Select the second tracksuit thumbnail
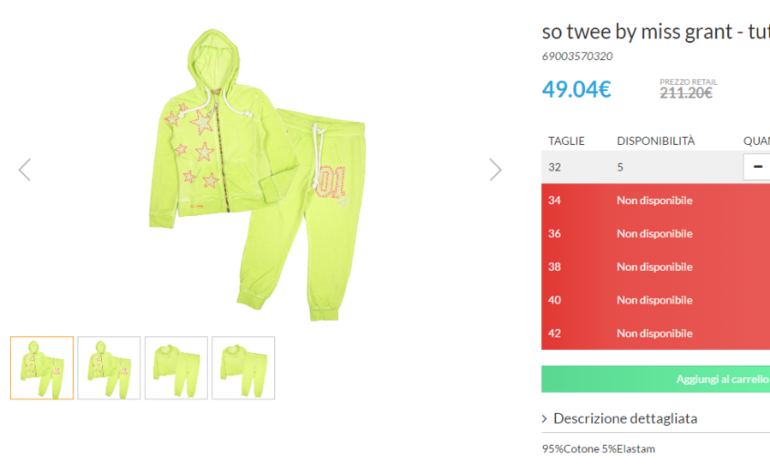Image resolution: width=770 pixels, height=474 pixels. click(x=109, y=368)
